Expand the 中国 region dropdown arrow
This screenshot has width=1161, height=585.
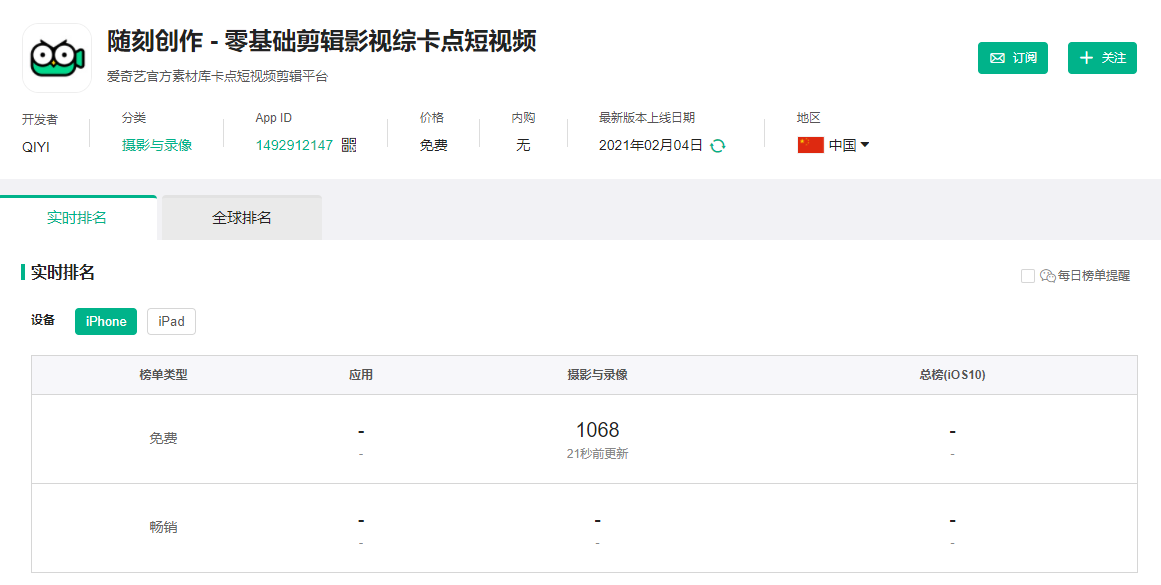[865, 145]
